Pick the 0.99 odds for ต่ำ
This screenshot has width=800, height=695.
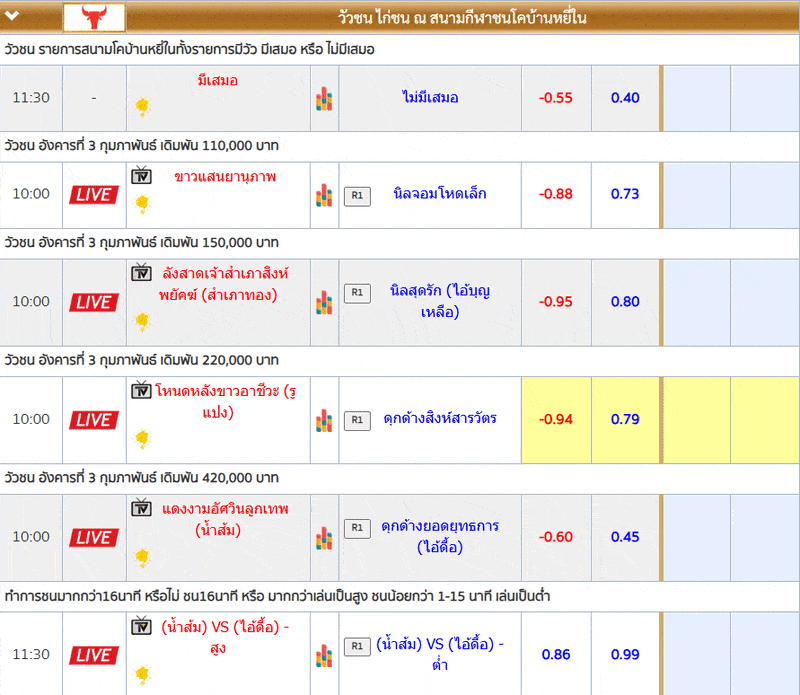tap(625, 654)
